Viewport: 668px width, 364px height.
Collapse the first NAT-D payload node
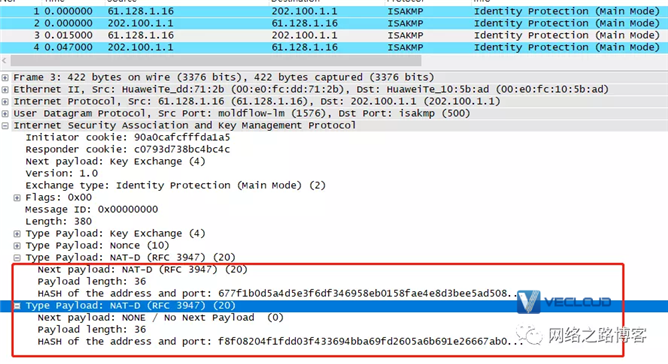(17, 258)
